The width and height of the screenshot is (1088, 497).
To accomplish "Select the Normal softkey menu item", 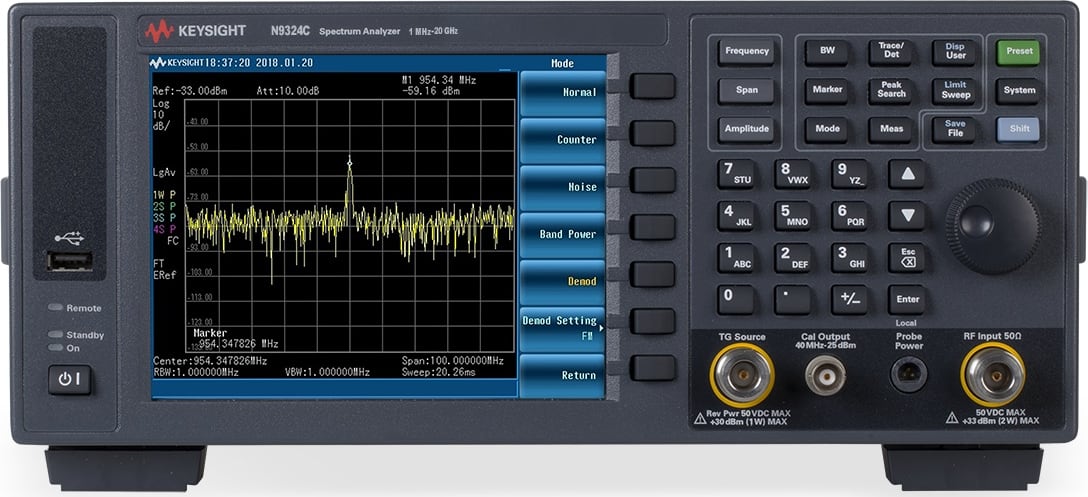I will (x=563, y=93).
